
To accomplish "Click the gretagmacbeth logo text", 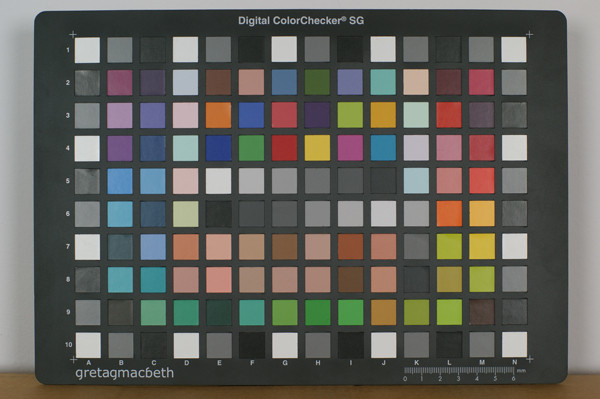I will point(124,373).
